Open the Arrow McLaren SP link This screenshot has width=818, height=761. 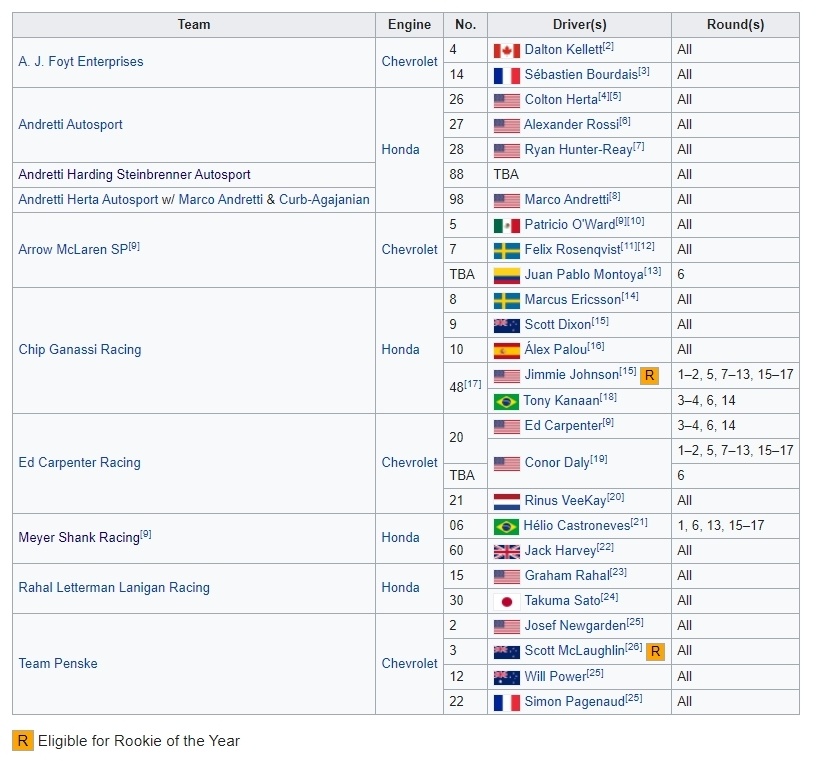(x=73, y=249)
